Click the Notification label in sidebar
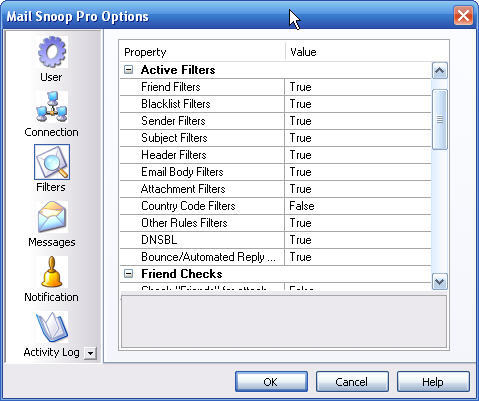Image resolution: width=479 pixels, height=401 pixels. (51, 297)
